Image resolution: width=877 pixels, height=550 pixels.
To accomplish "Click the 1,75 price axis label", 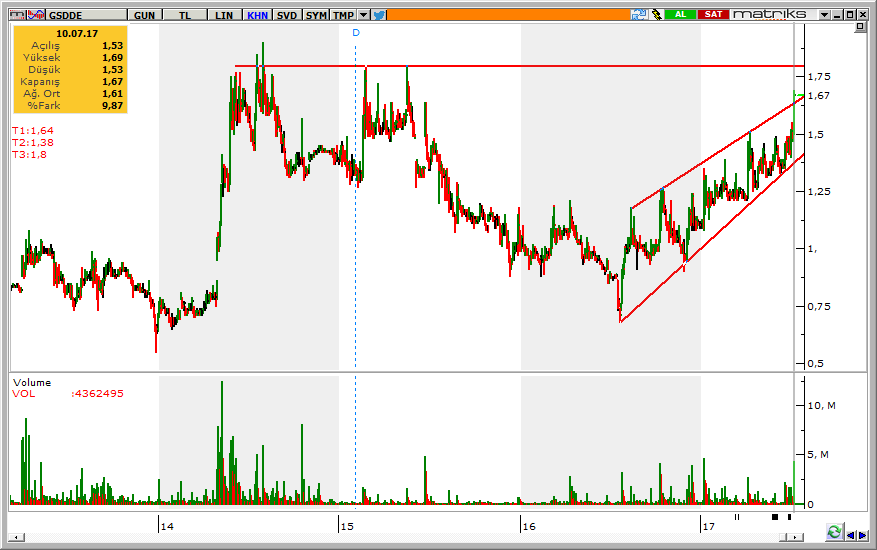I will point(819,77).
